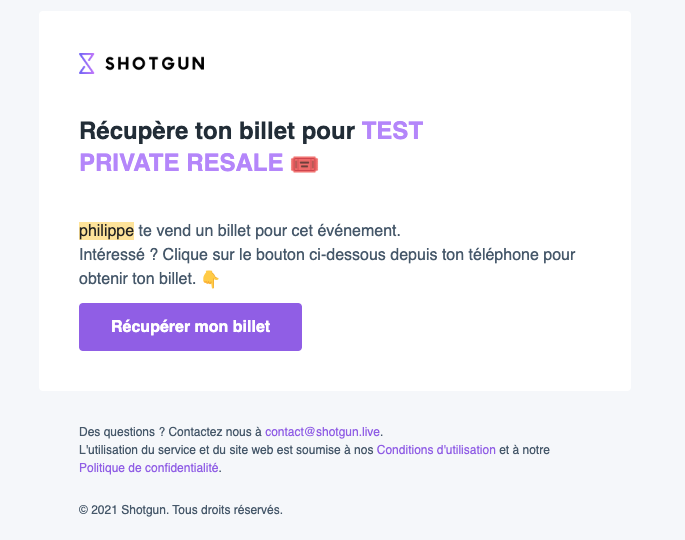This screenshot has height=540, width=685.
Task: Open the Conditions d'utilisation link
Action: (x=436, y=450)
